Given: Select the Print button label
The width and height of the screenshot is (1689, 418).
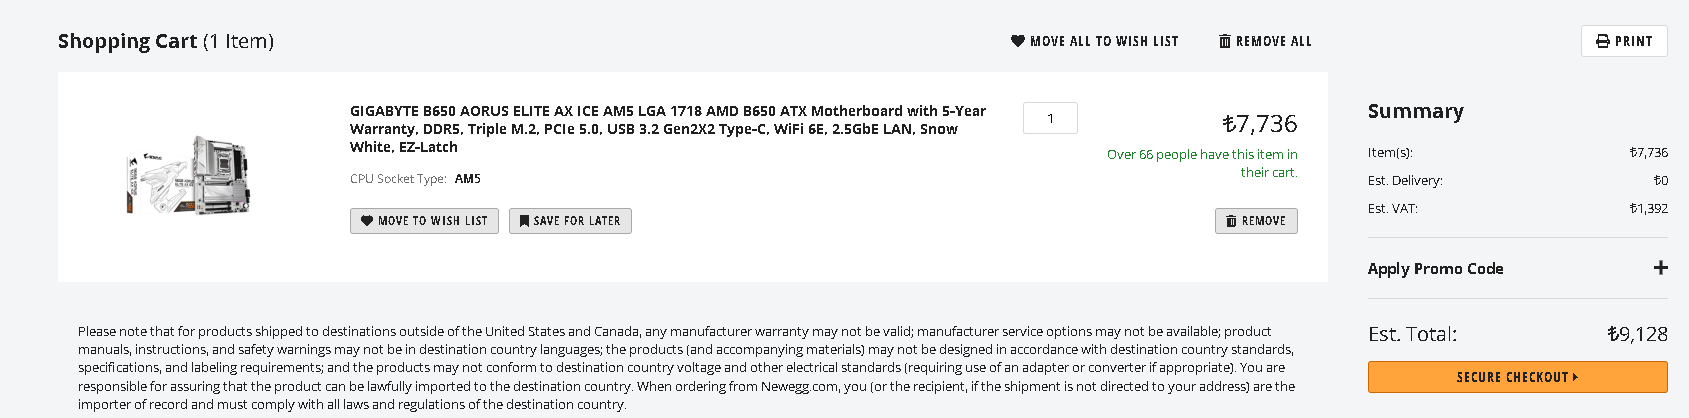Looking at the screenshot, I should point(1633,41).
